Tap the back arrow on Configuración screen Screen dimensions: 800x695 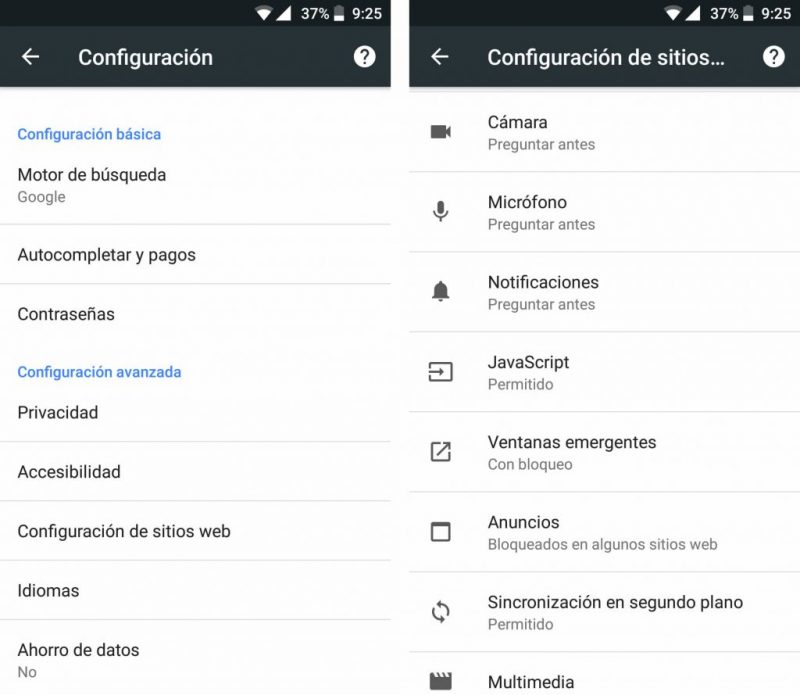31,57
